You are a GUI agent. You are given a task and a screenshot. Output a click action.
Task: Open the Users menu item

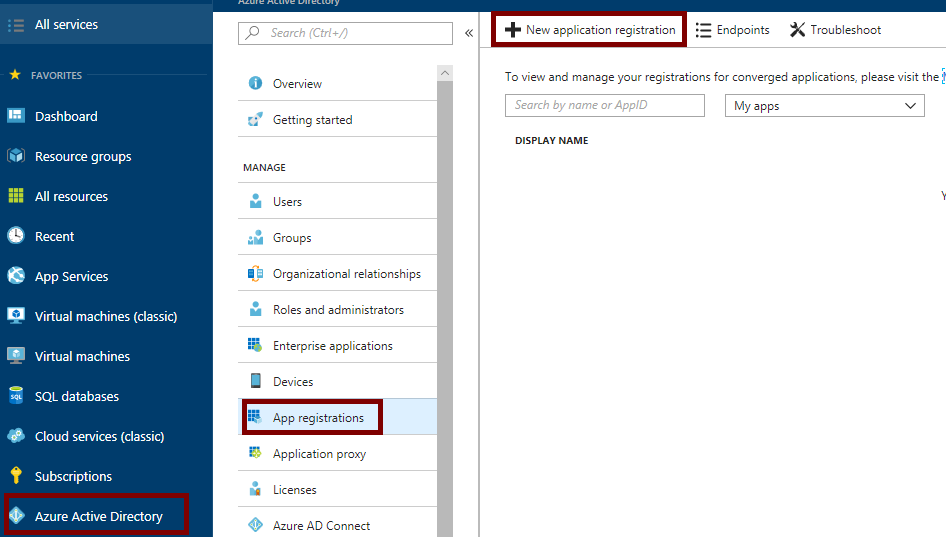pyautogui.click(x=287, y=202)
